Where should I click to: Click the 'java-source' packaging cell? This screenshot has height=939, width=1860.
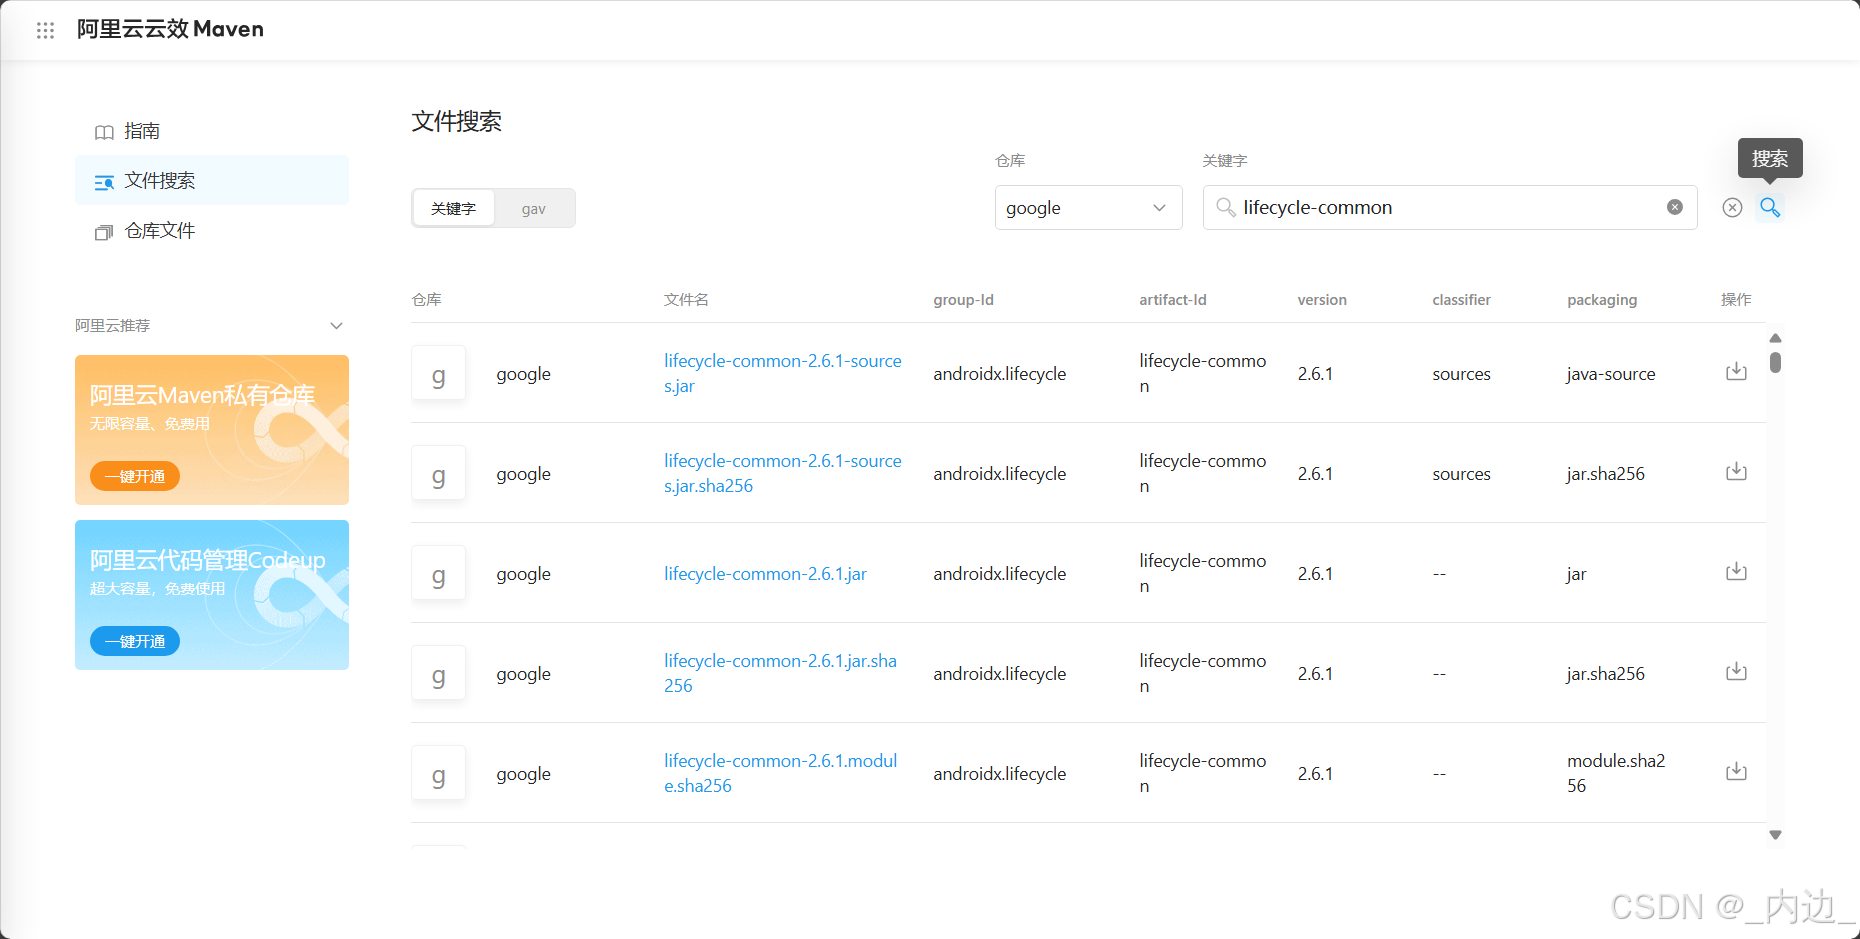(x=1610, y=374)
